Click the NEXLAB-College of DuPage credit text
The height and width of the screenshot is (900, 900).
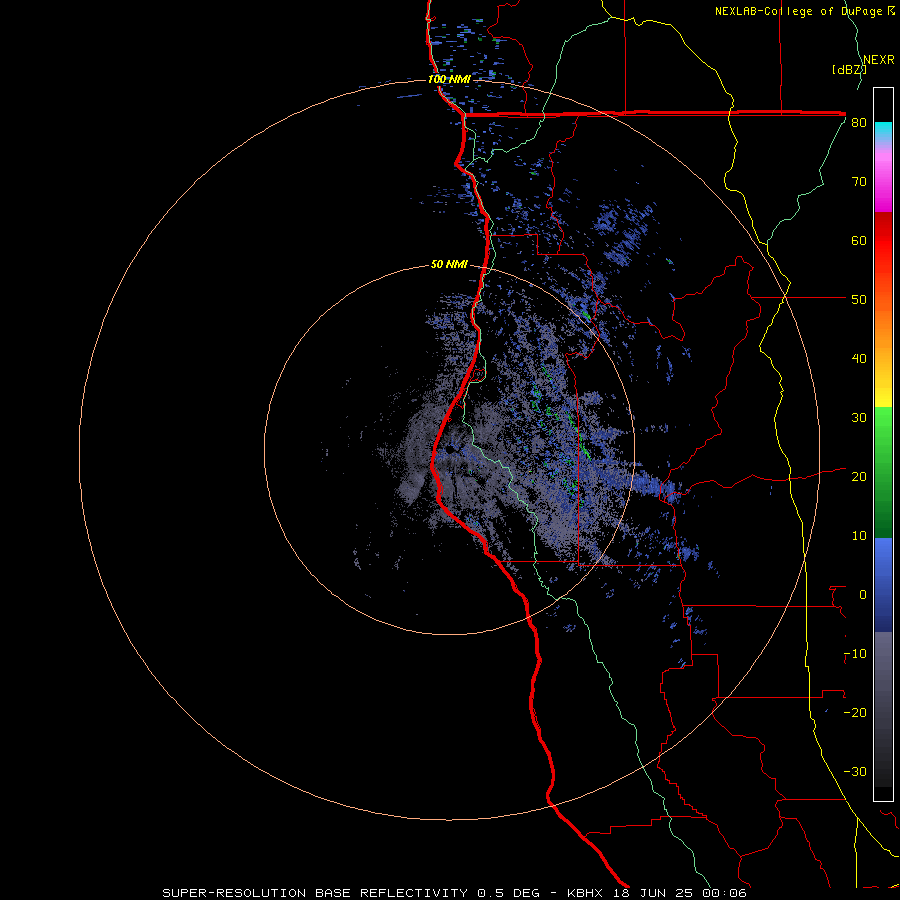(798, 11)
